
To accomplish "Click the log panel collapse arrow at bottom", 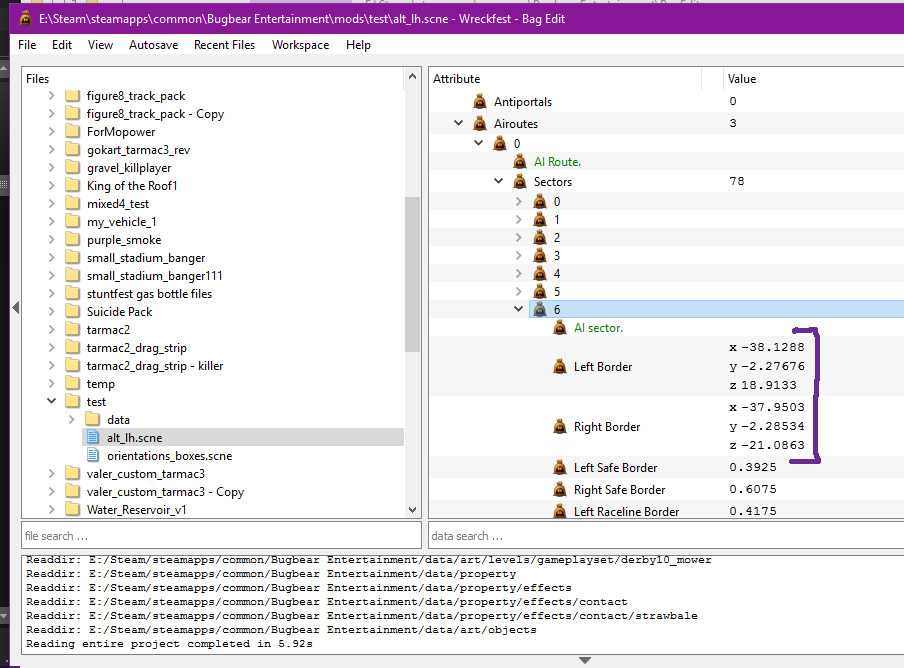I will pyautogui.click(x=585, y=661).
